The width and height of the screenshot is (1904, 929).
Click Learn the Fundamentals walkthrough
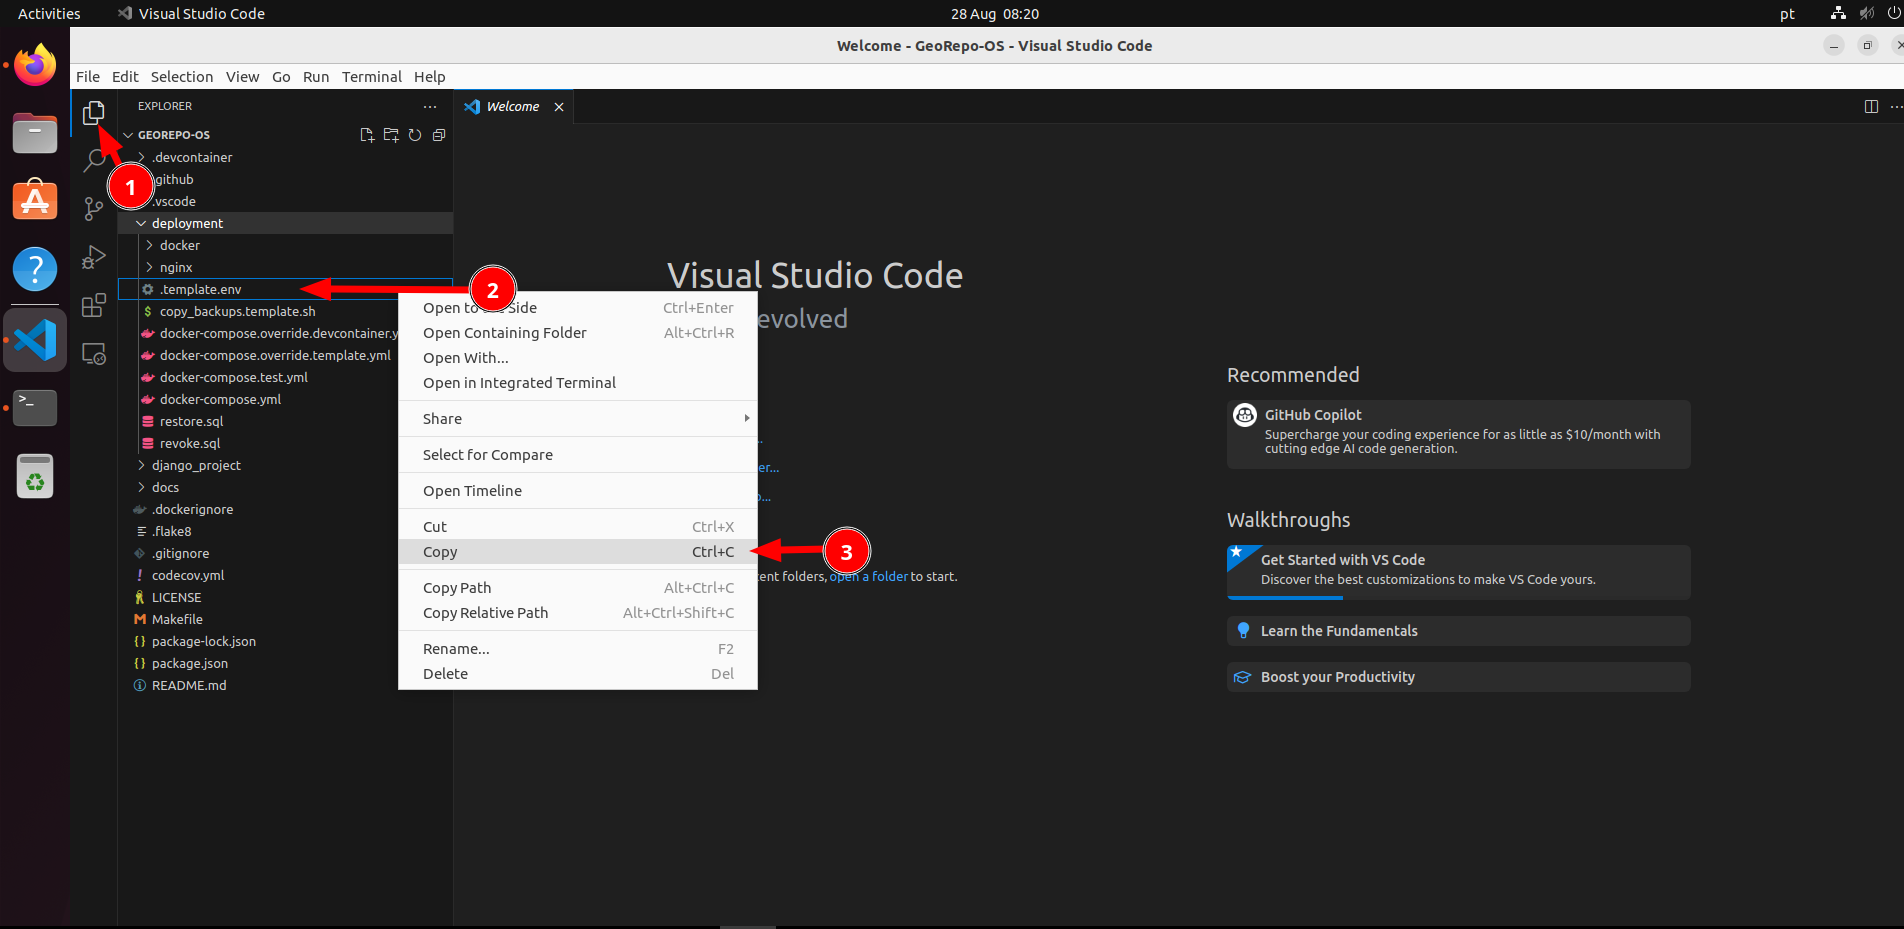click(1458, 631)
